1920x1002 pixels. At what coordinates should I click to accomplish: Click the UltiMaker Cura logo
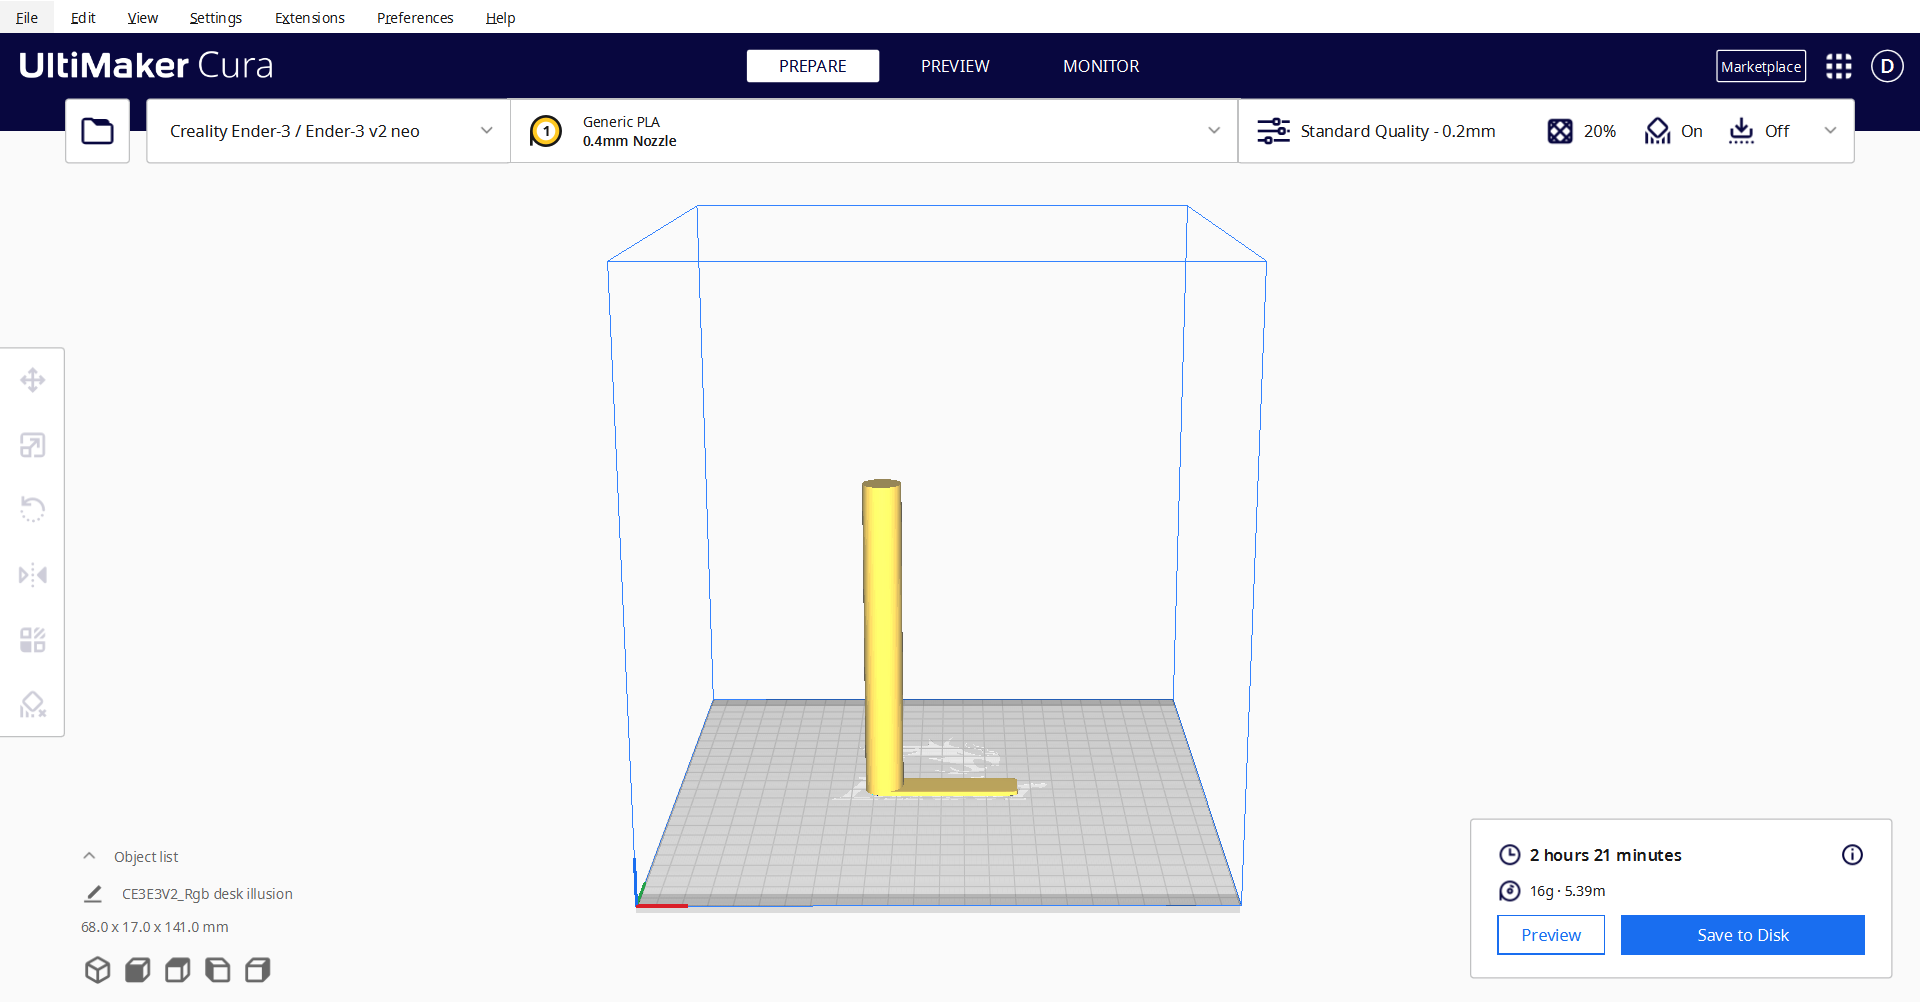146,65
